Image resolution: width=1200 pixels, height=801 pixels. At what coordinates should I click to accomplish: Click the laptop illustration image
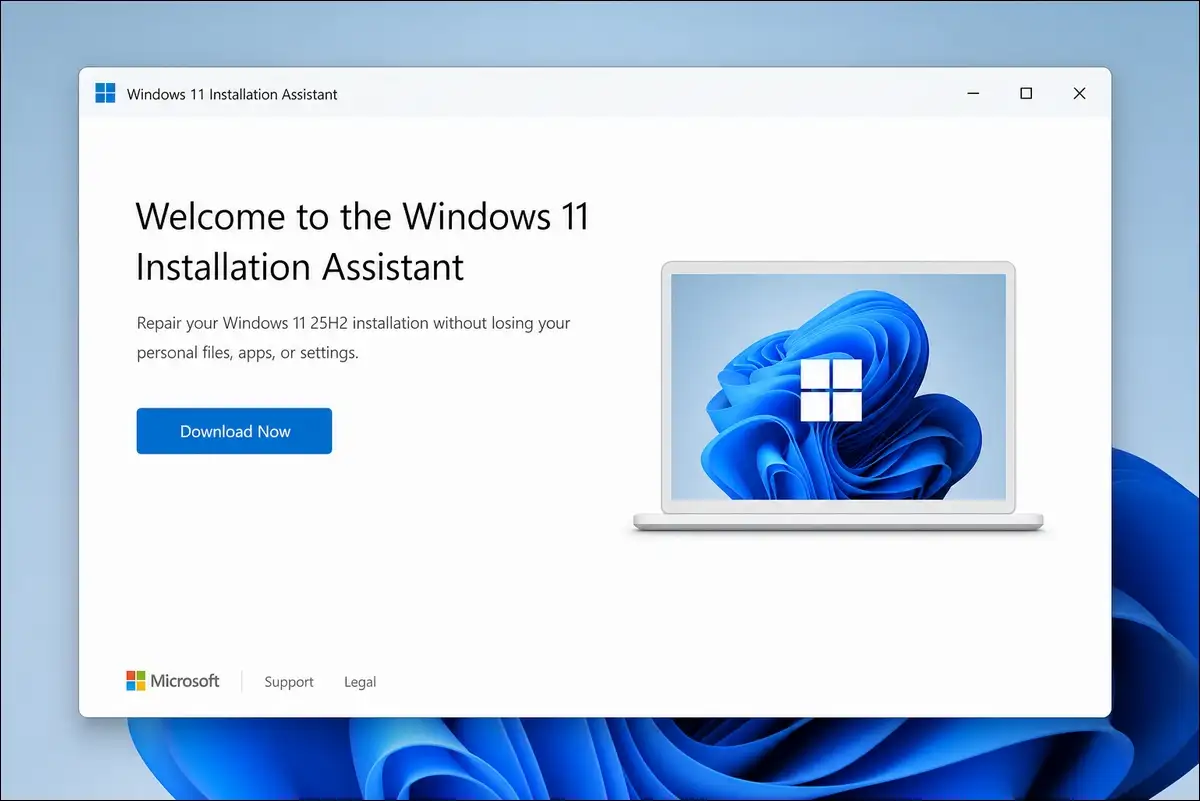838,396
